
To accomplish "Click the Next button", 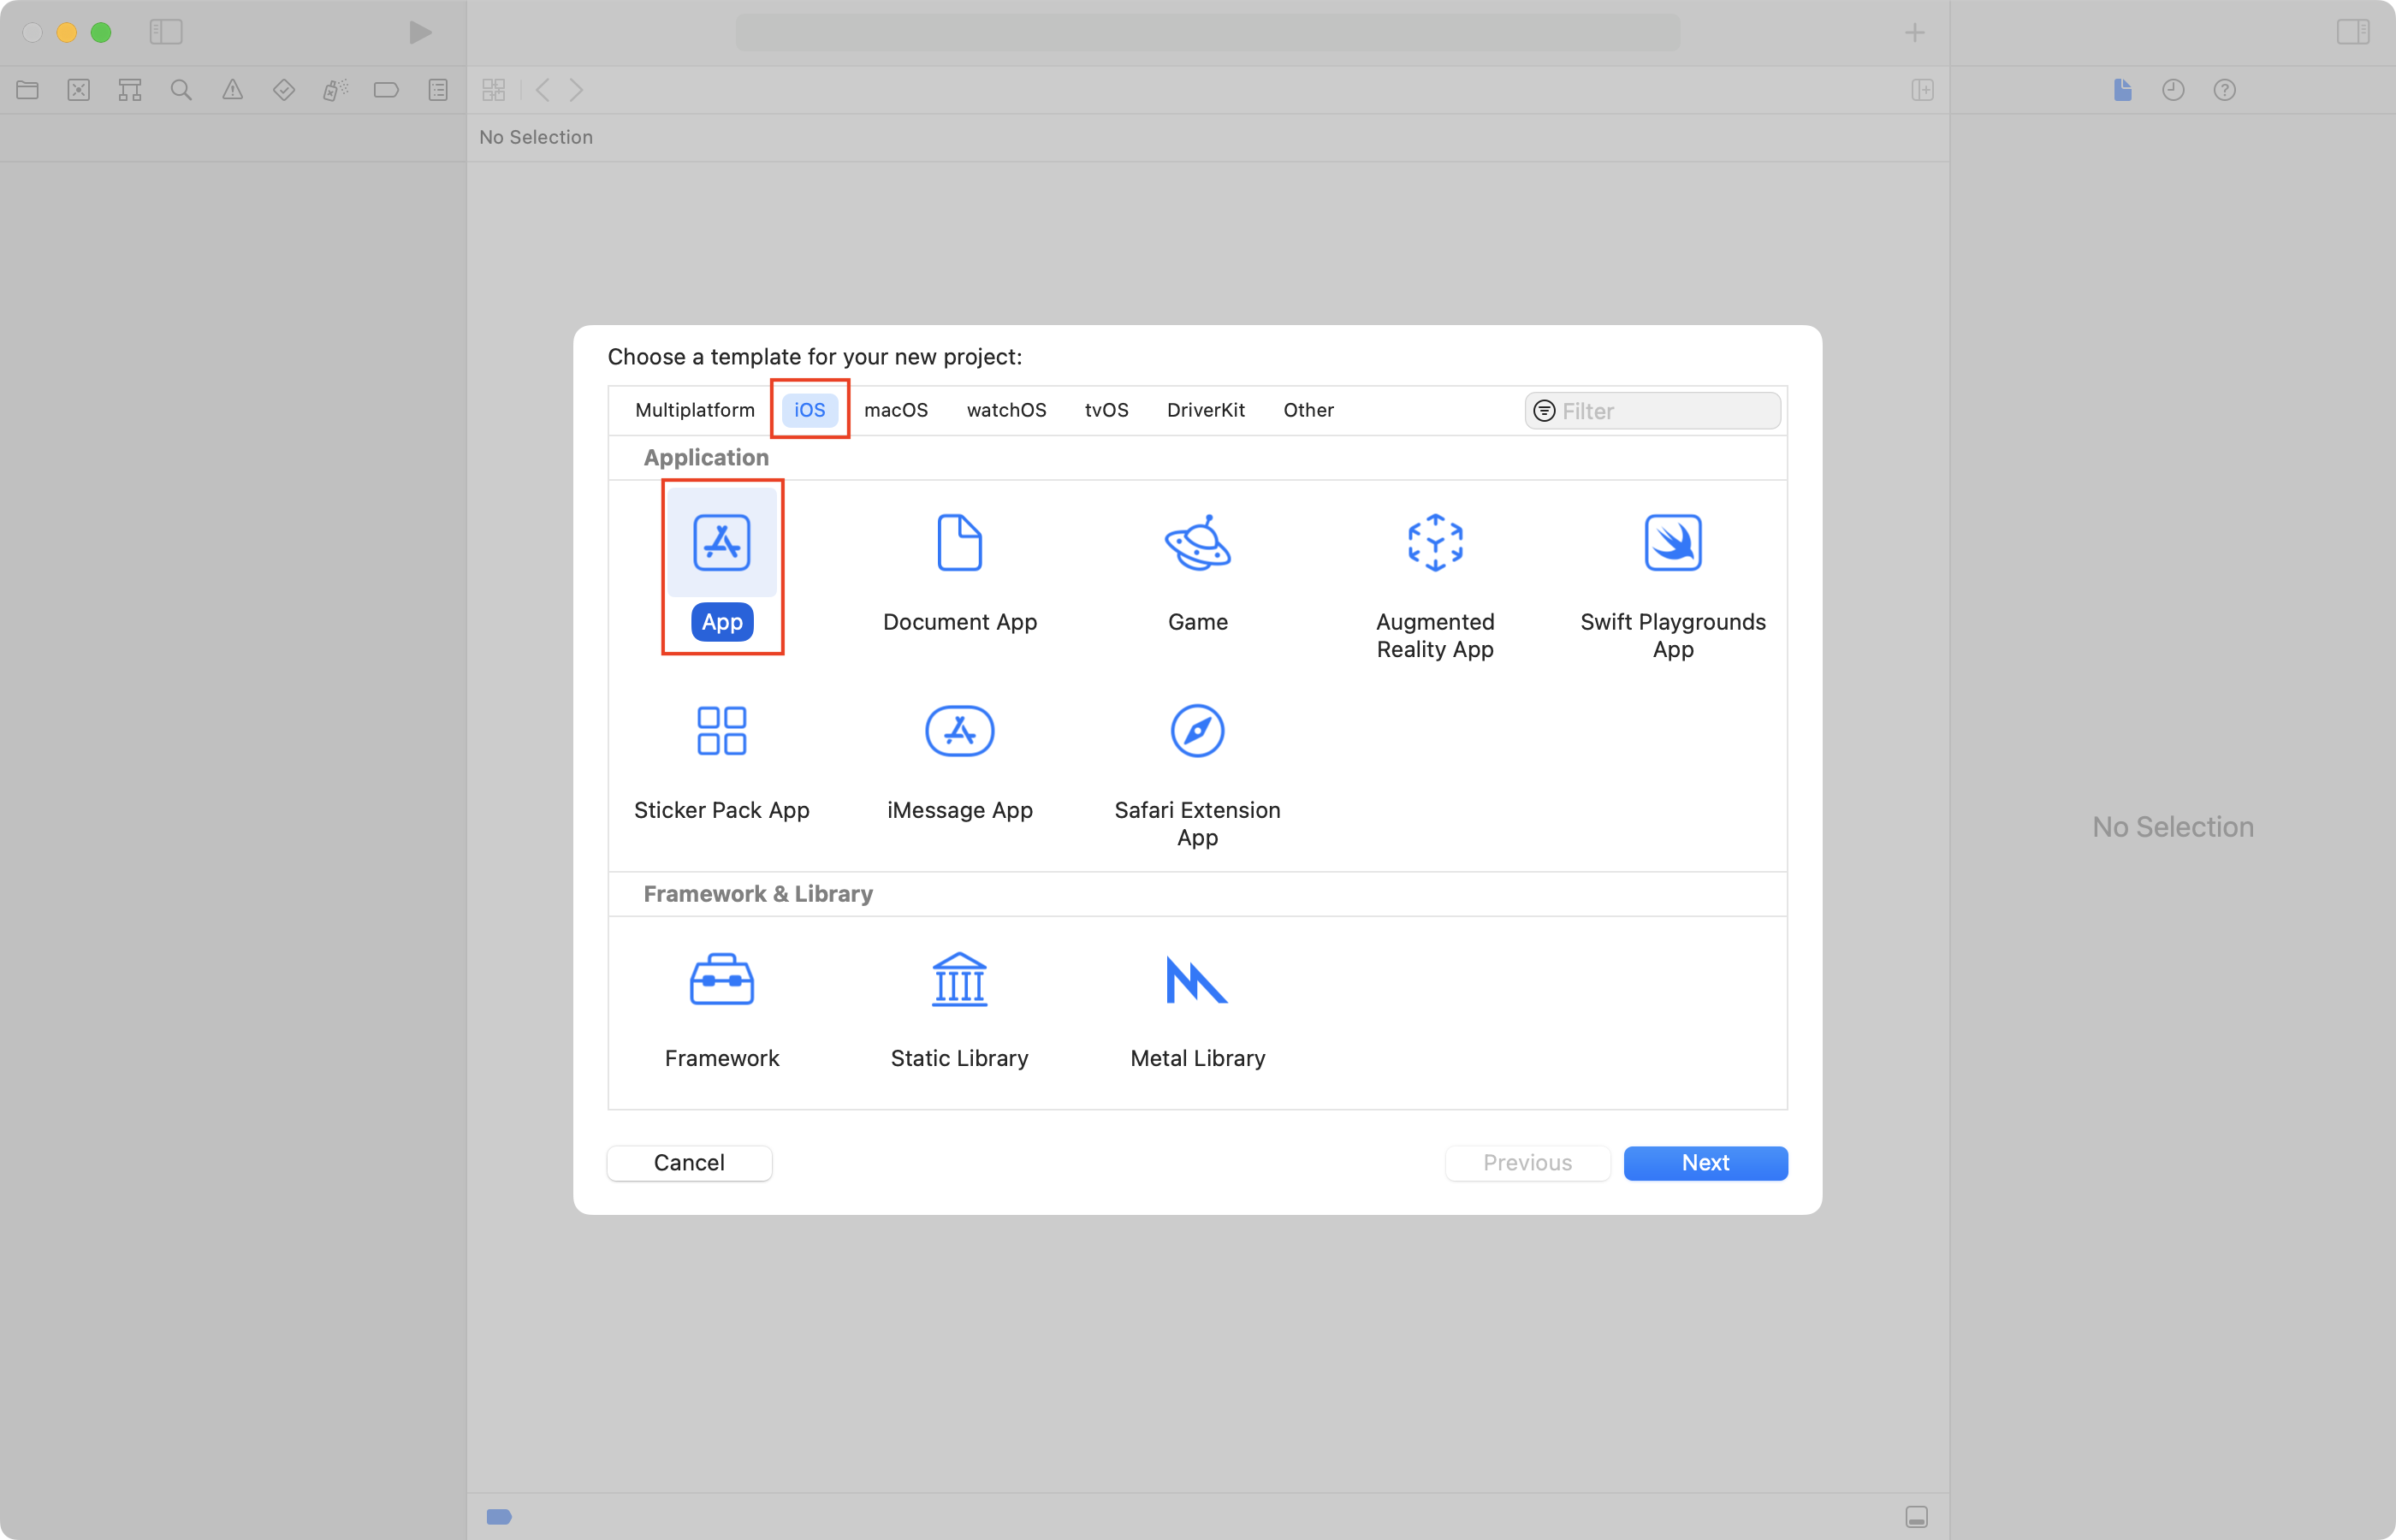I will pyautogui.click(x=1704, y=1162).
